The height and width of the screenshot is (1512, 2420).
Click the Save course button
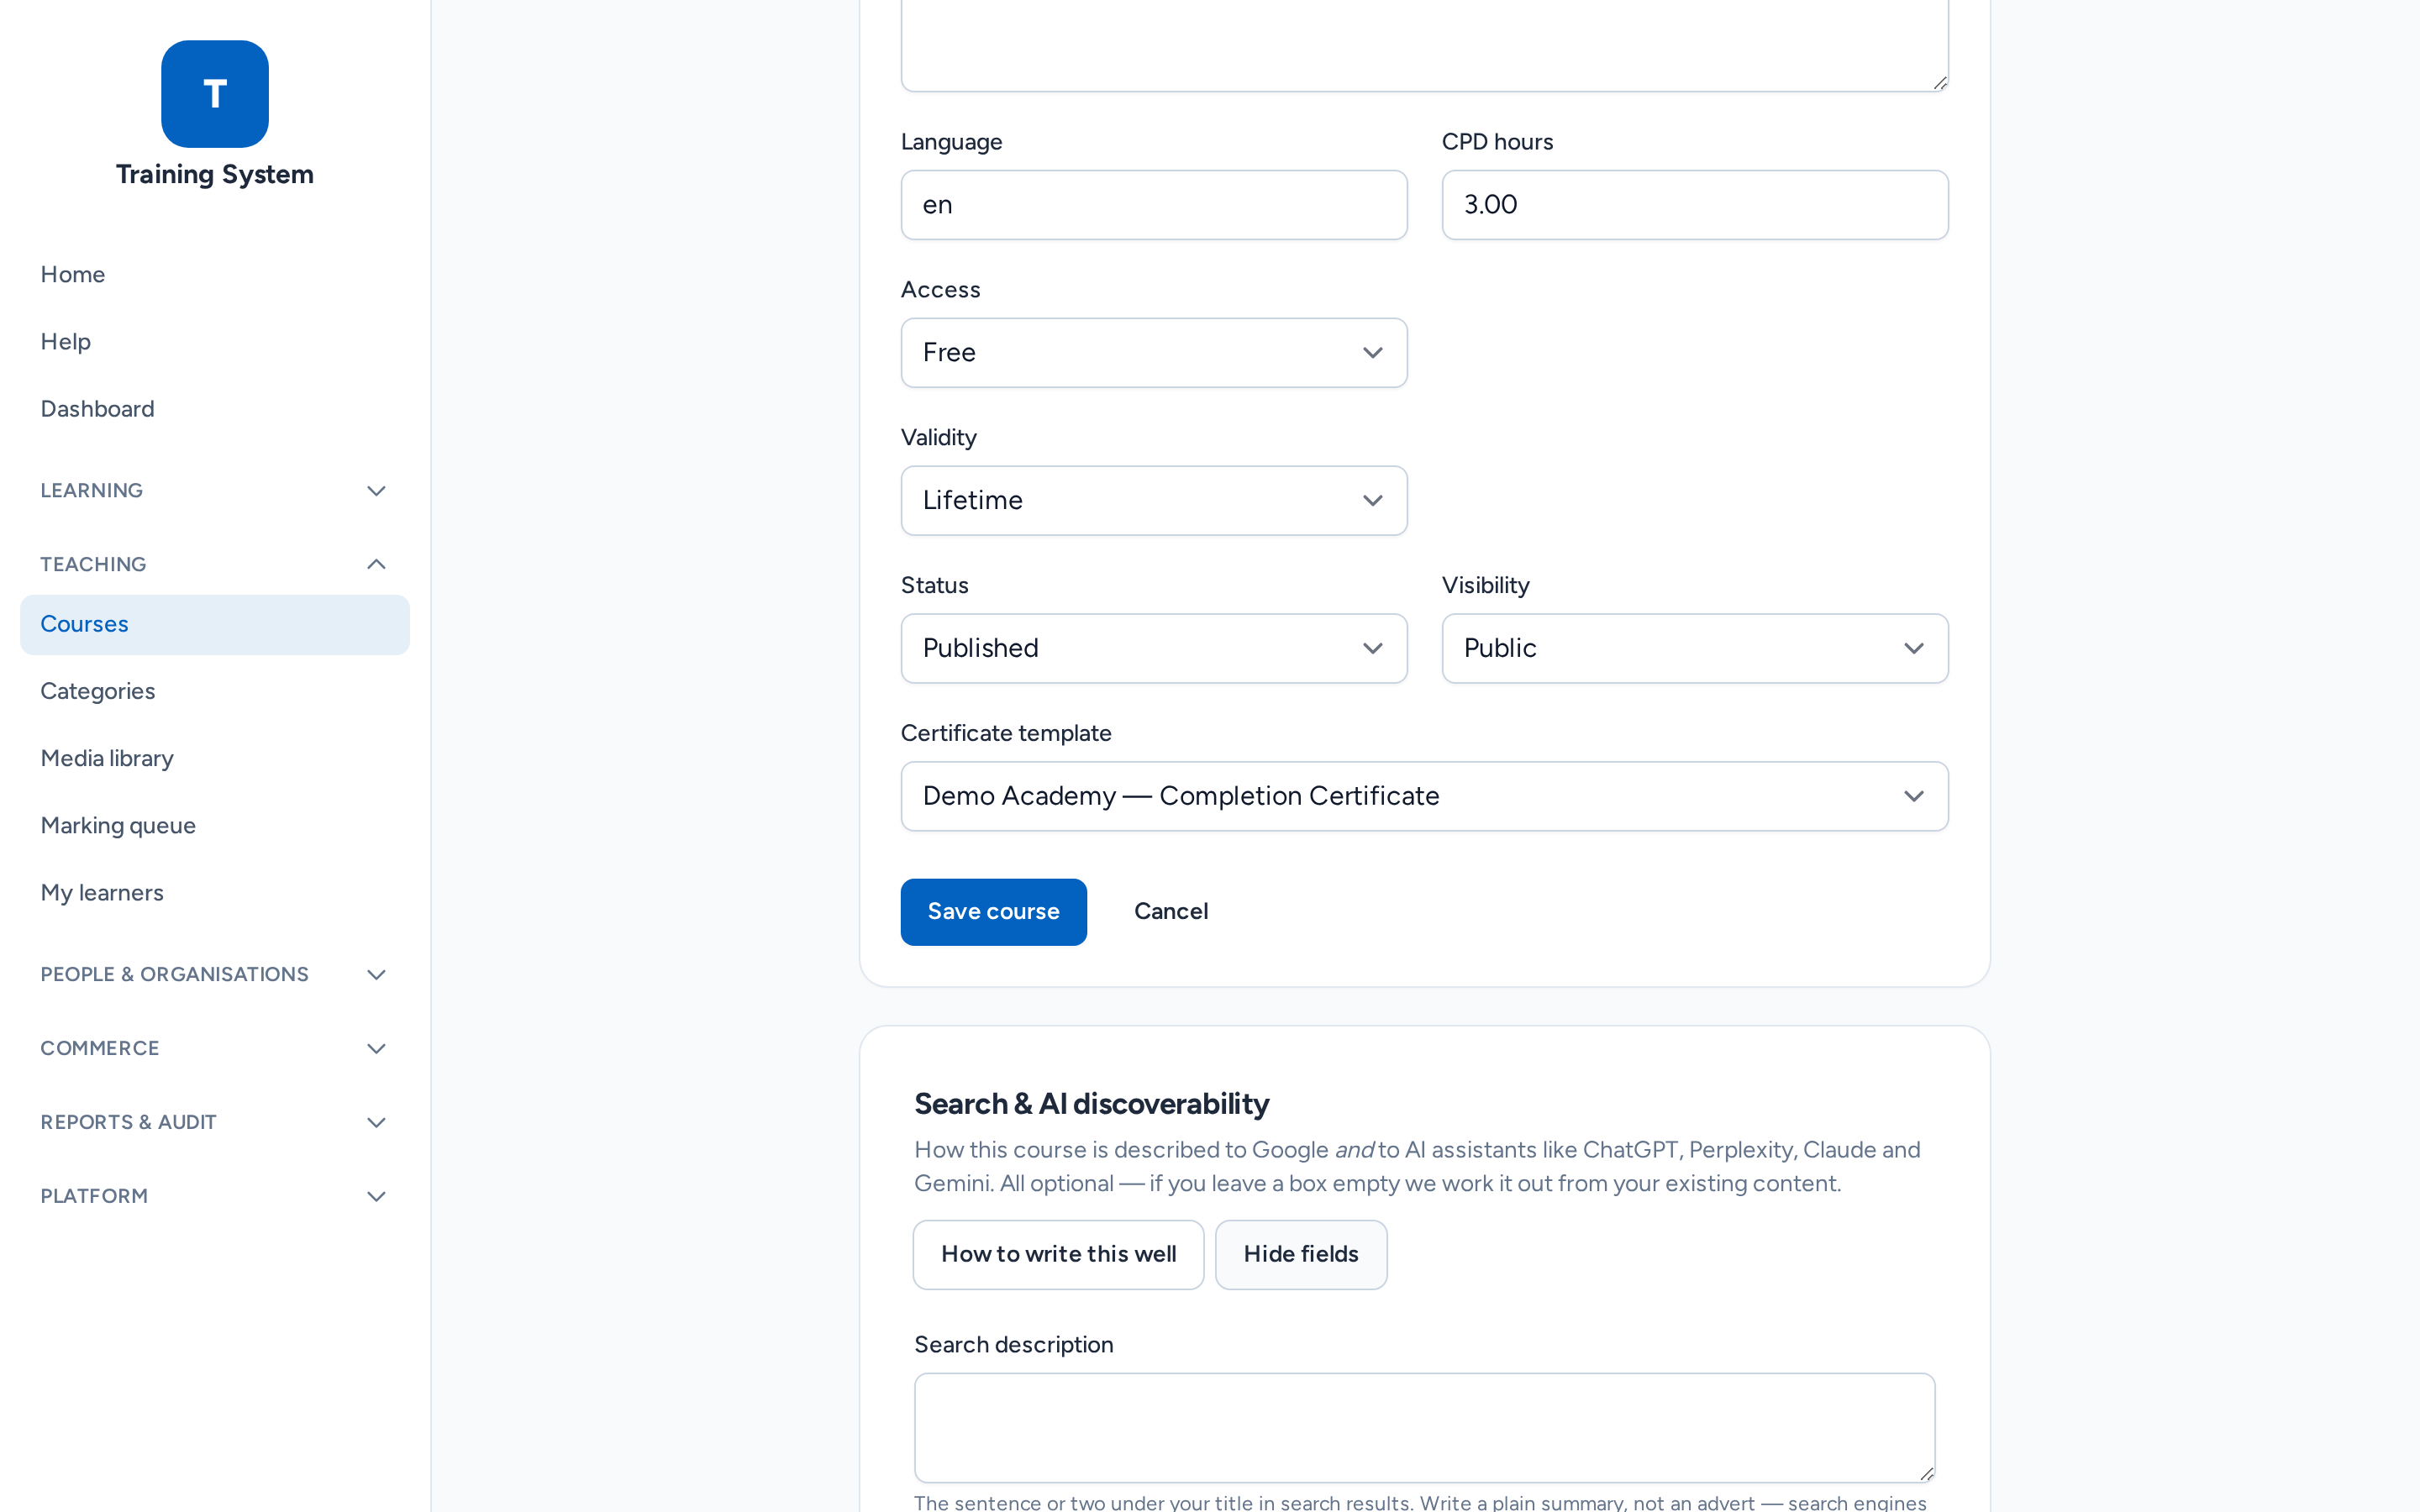[x=993, y=912]
